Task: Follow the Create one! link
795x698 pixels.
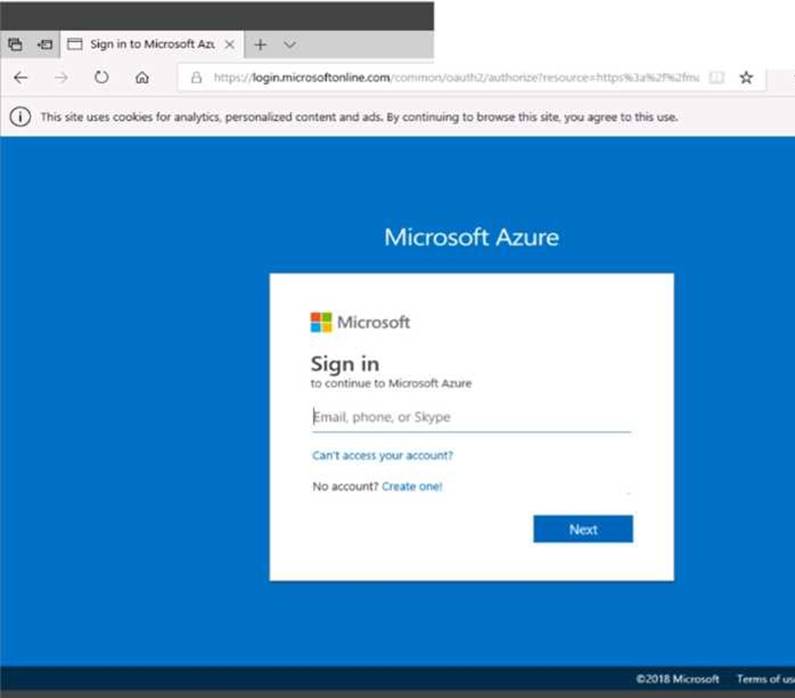Action: pyautogui.click(x=412, y=487)
